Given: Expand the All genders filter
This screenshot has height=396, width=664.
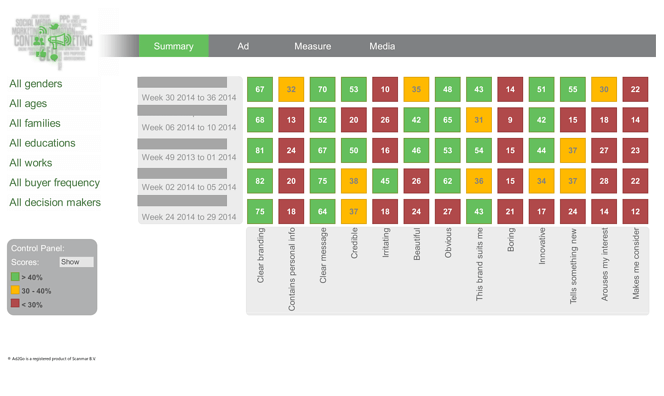Looking at the screenshot, I should pyautogui.click(x=36, y=83).
